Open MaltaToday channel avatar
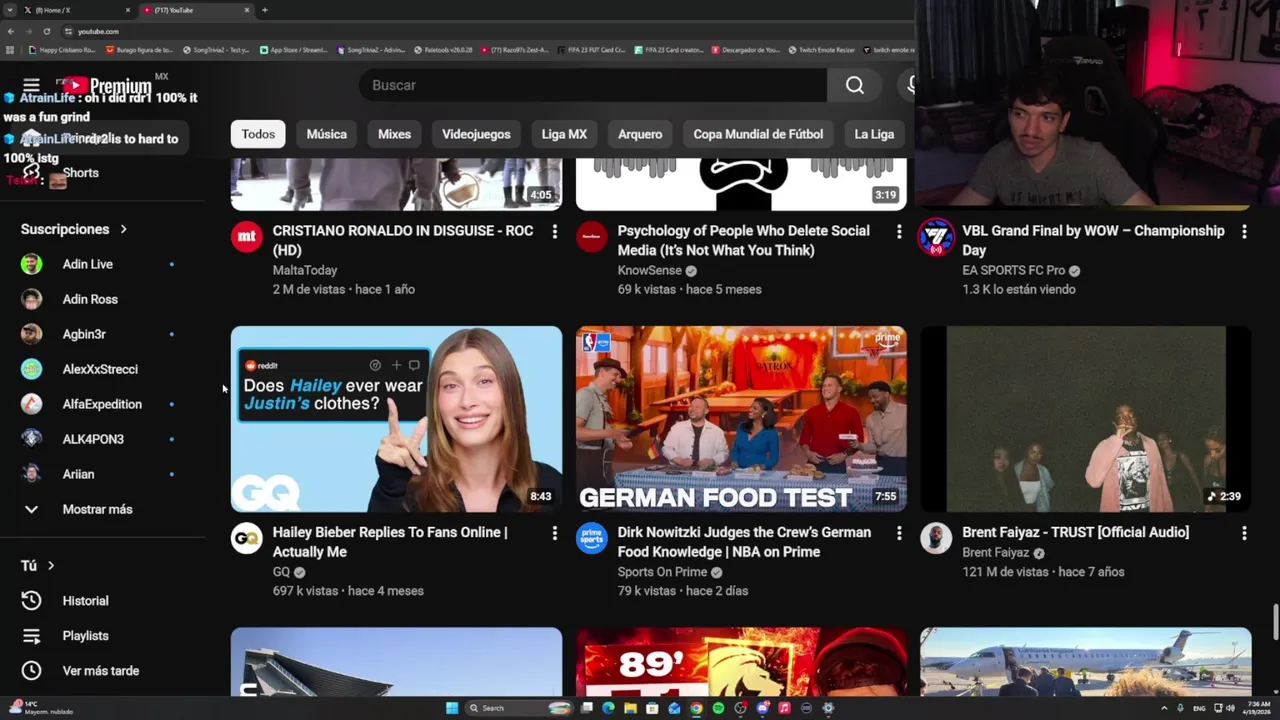 pos(247,237)
